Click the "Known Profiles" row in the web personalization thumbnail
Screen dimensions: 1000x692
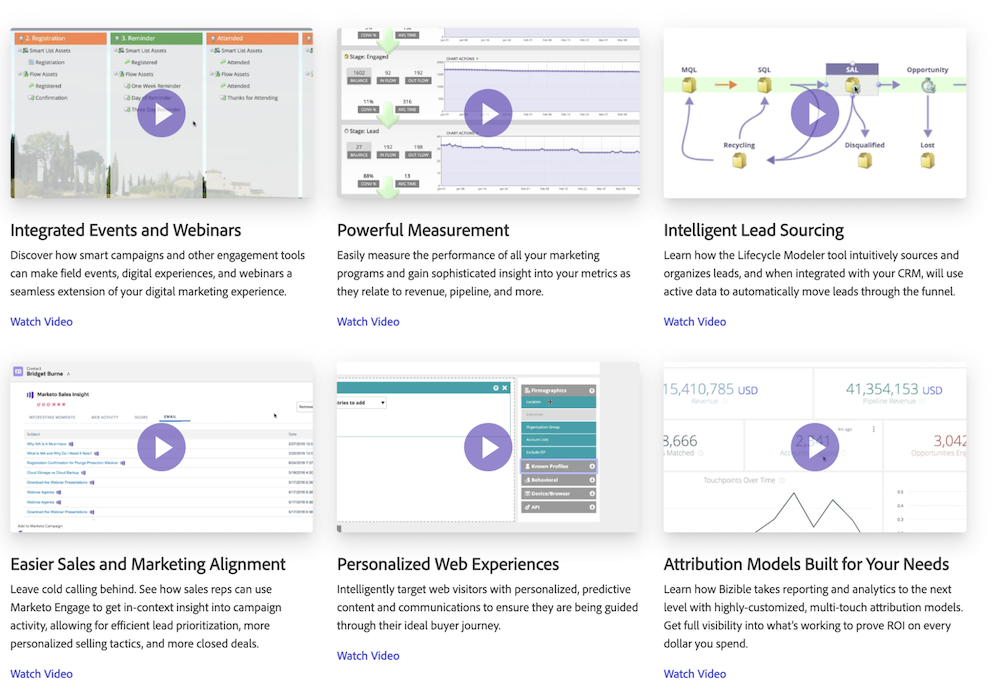(x=559, y=466)
